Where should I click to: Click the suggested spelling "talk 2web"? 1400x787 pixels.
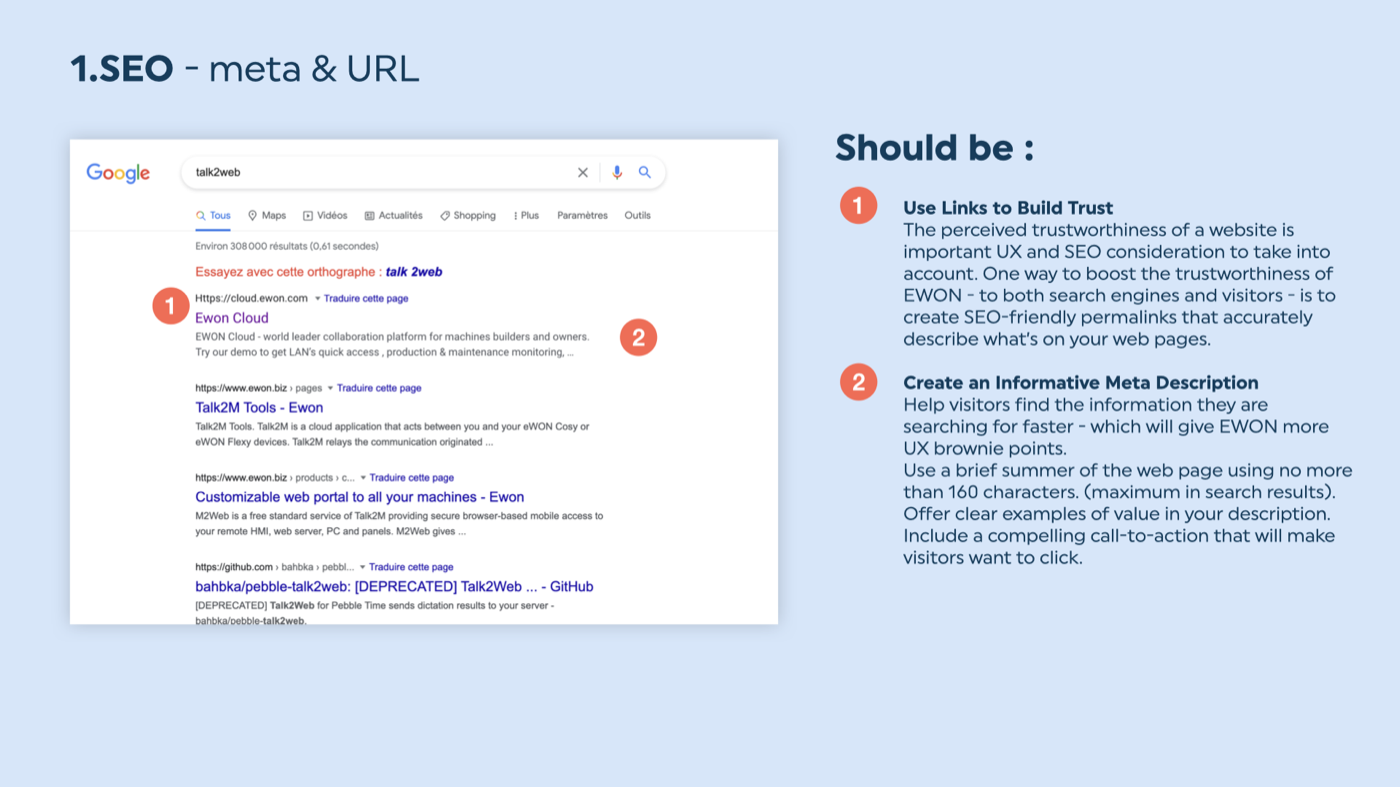(414, 272)
